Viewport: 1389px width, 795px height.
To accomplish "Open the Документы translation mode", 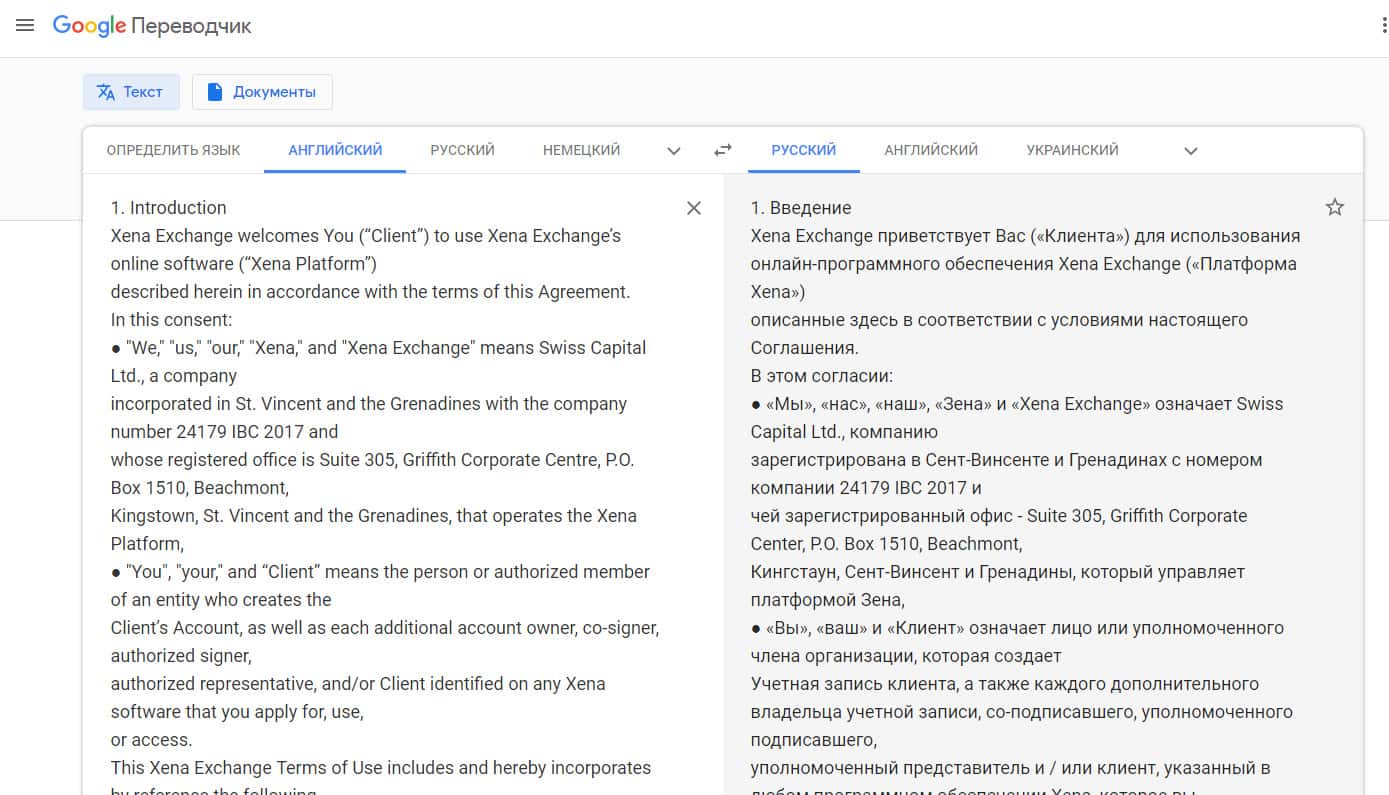I will pos(262,92).
